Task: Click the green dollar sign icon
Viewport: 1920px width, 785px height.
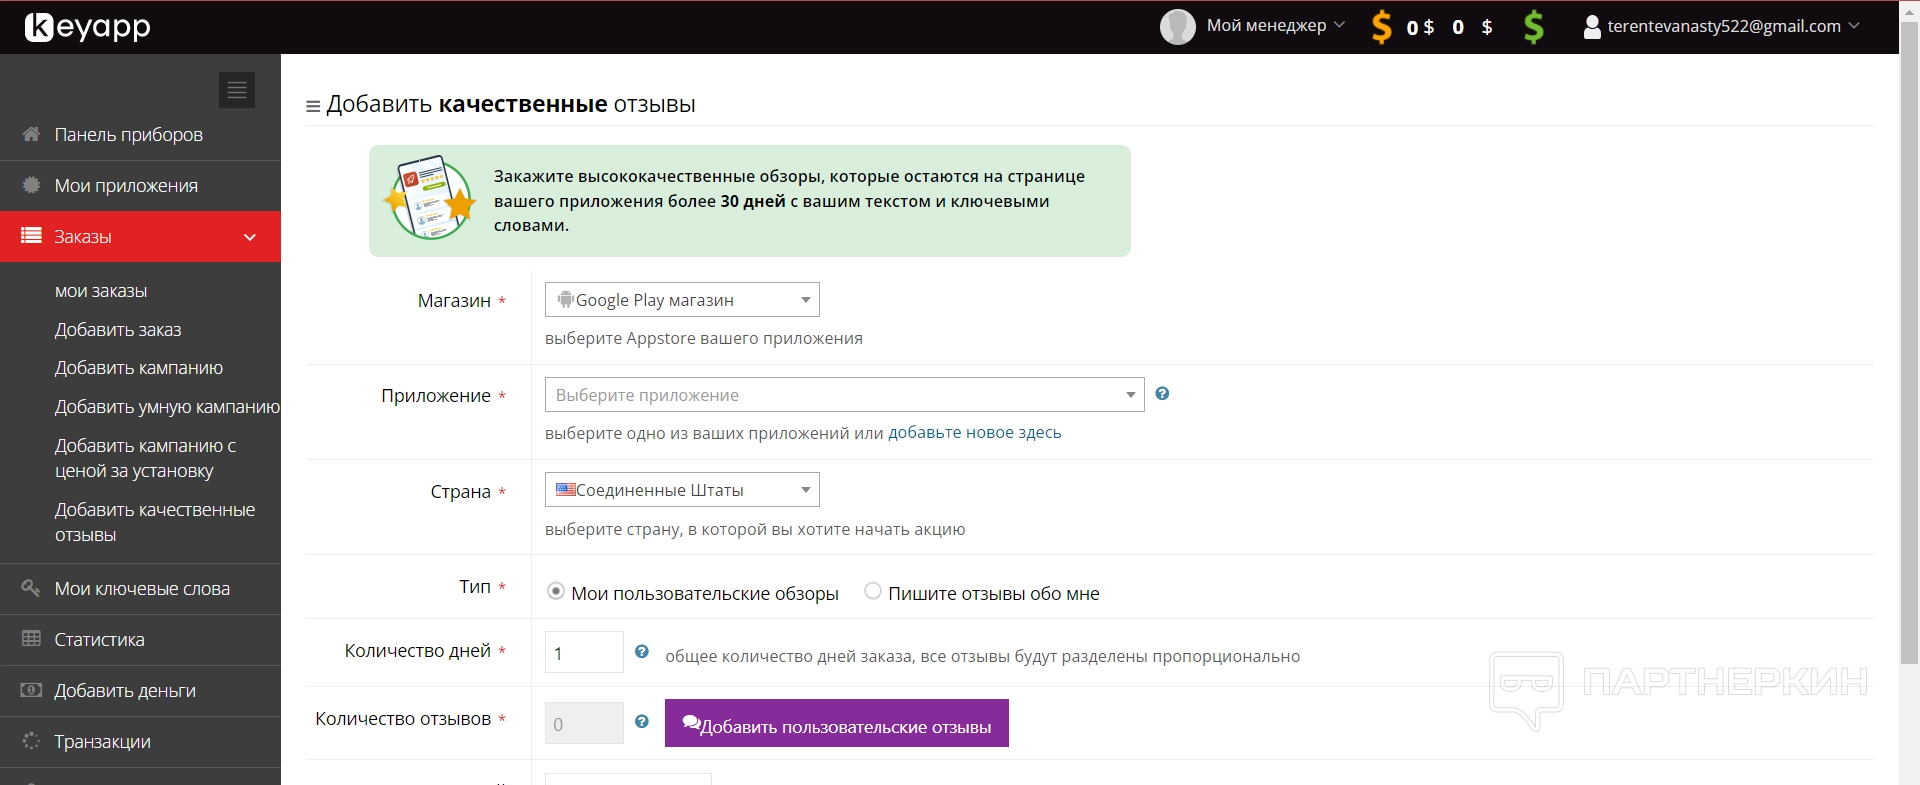Action: pyautogui.click(x=1533, y=27)
